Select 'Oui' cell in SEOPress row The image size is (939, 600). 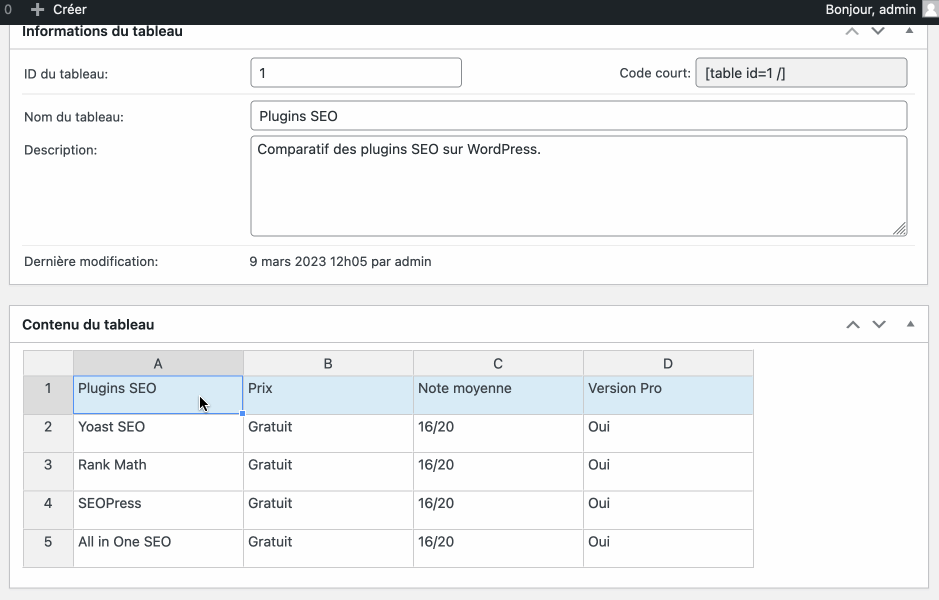668,510
